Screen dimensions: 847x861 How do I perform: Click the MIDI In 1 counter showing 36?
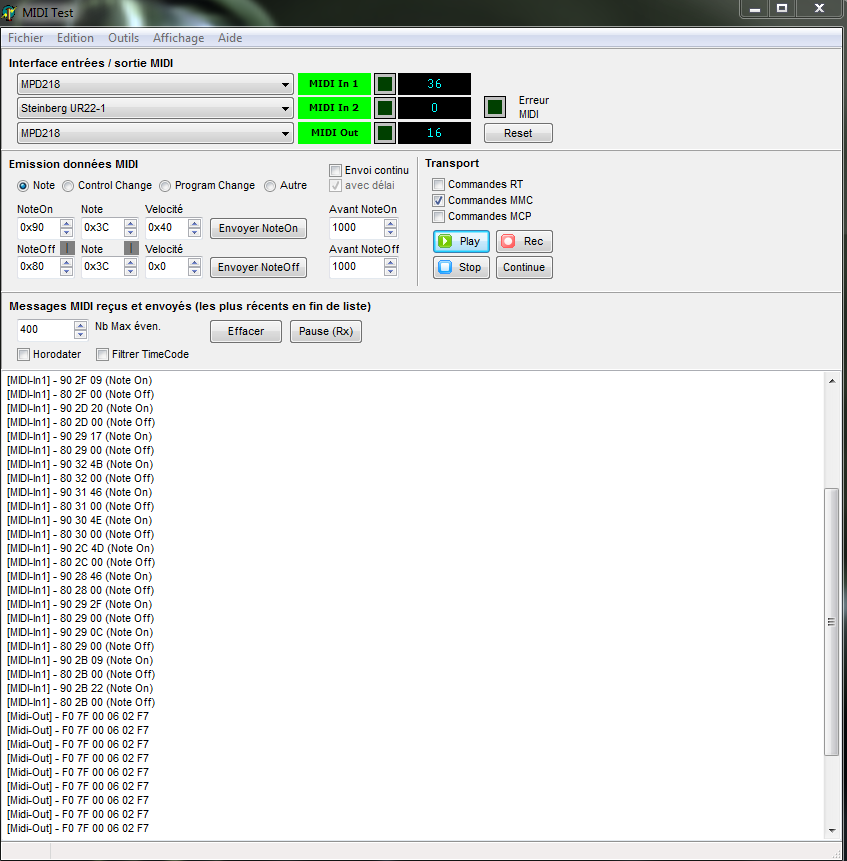(x=434, y=84)
